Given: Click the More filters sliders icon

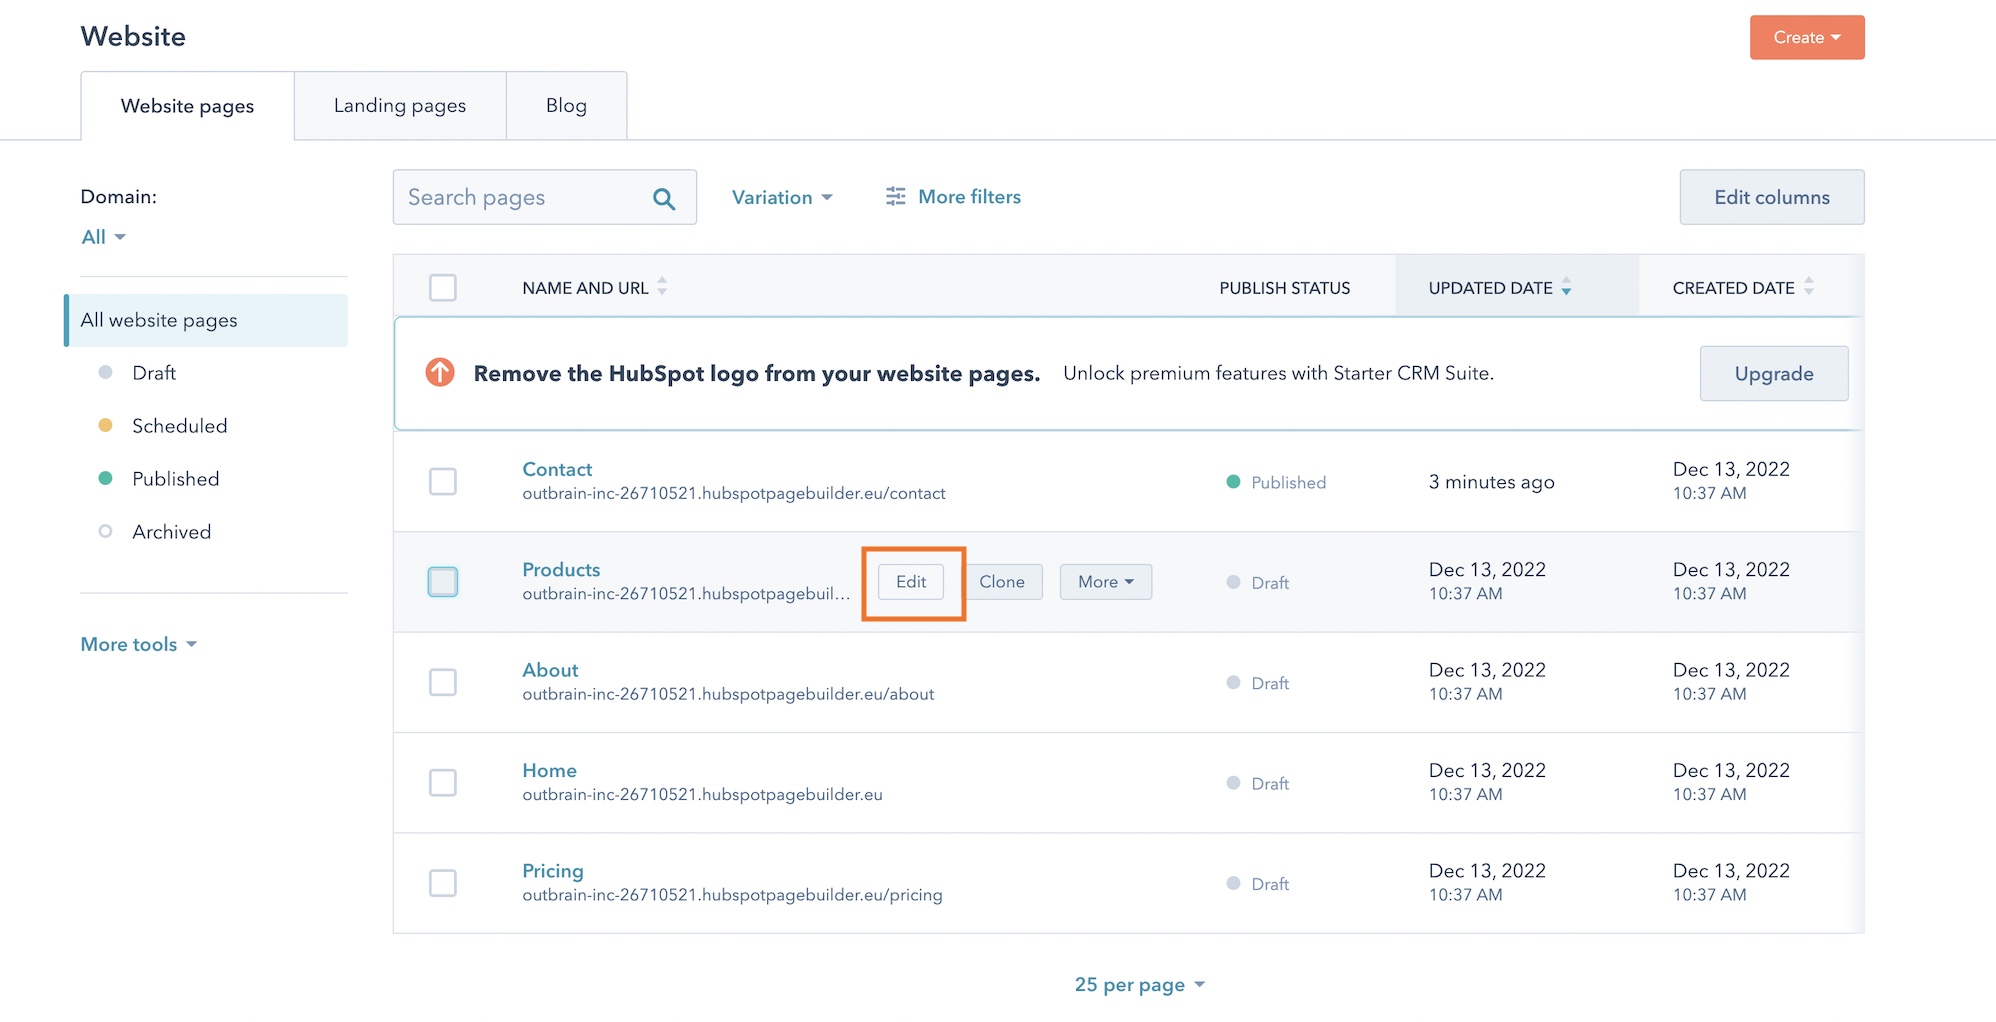Looking at the screenshot, I should click(x=895, y=197).
